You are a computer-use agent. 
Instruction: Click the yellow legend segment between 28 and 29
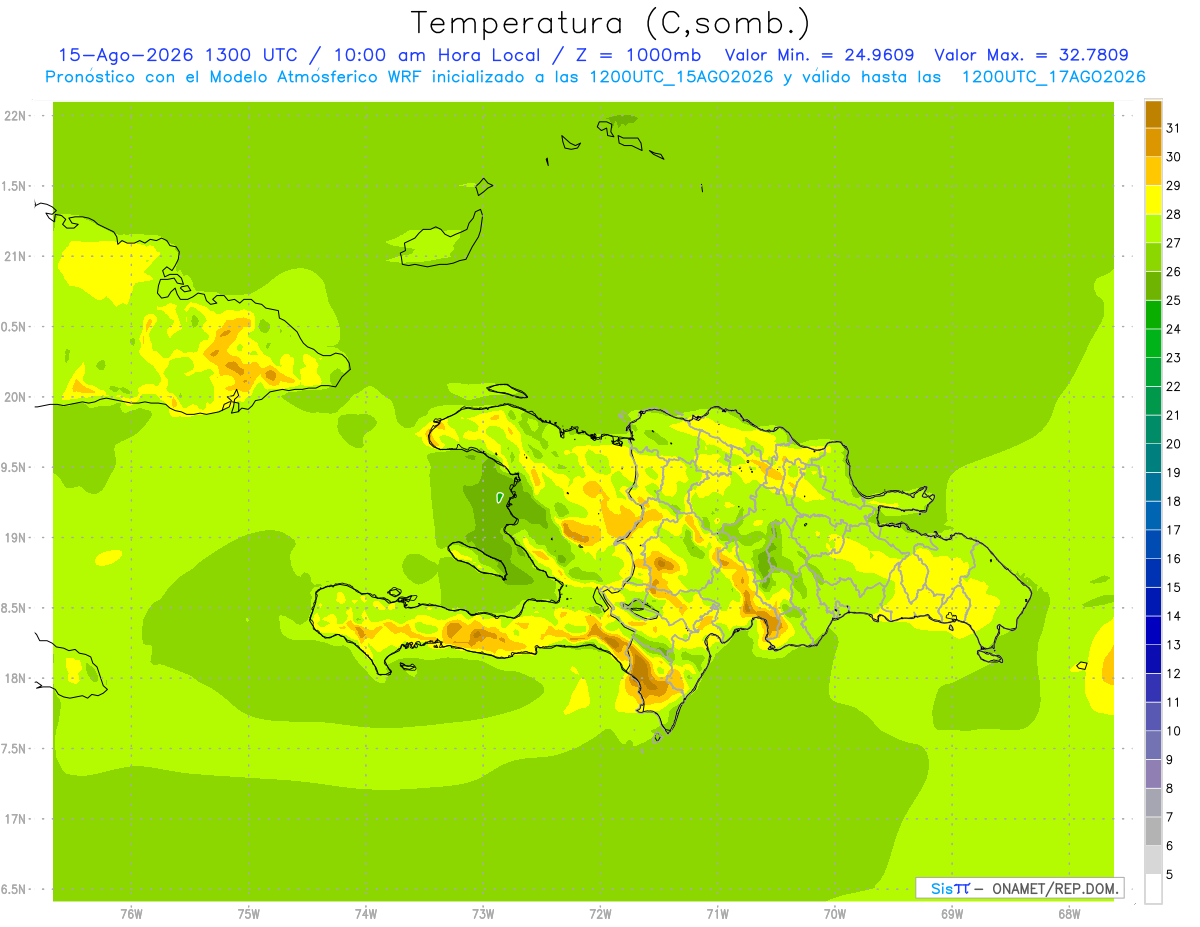coord(1153,200)
